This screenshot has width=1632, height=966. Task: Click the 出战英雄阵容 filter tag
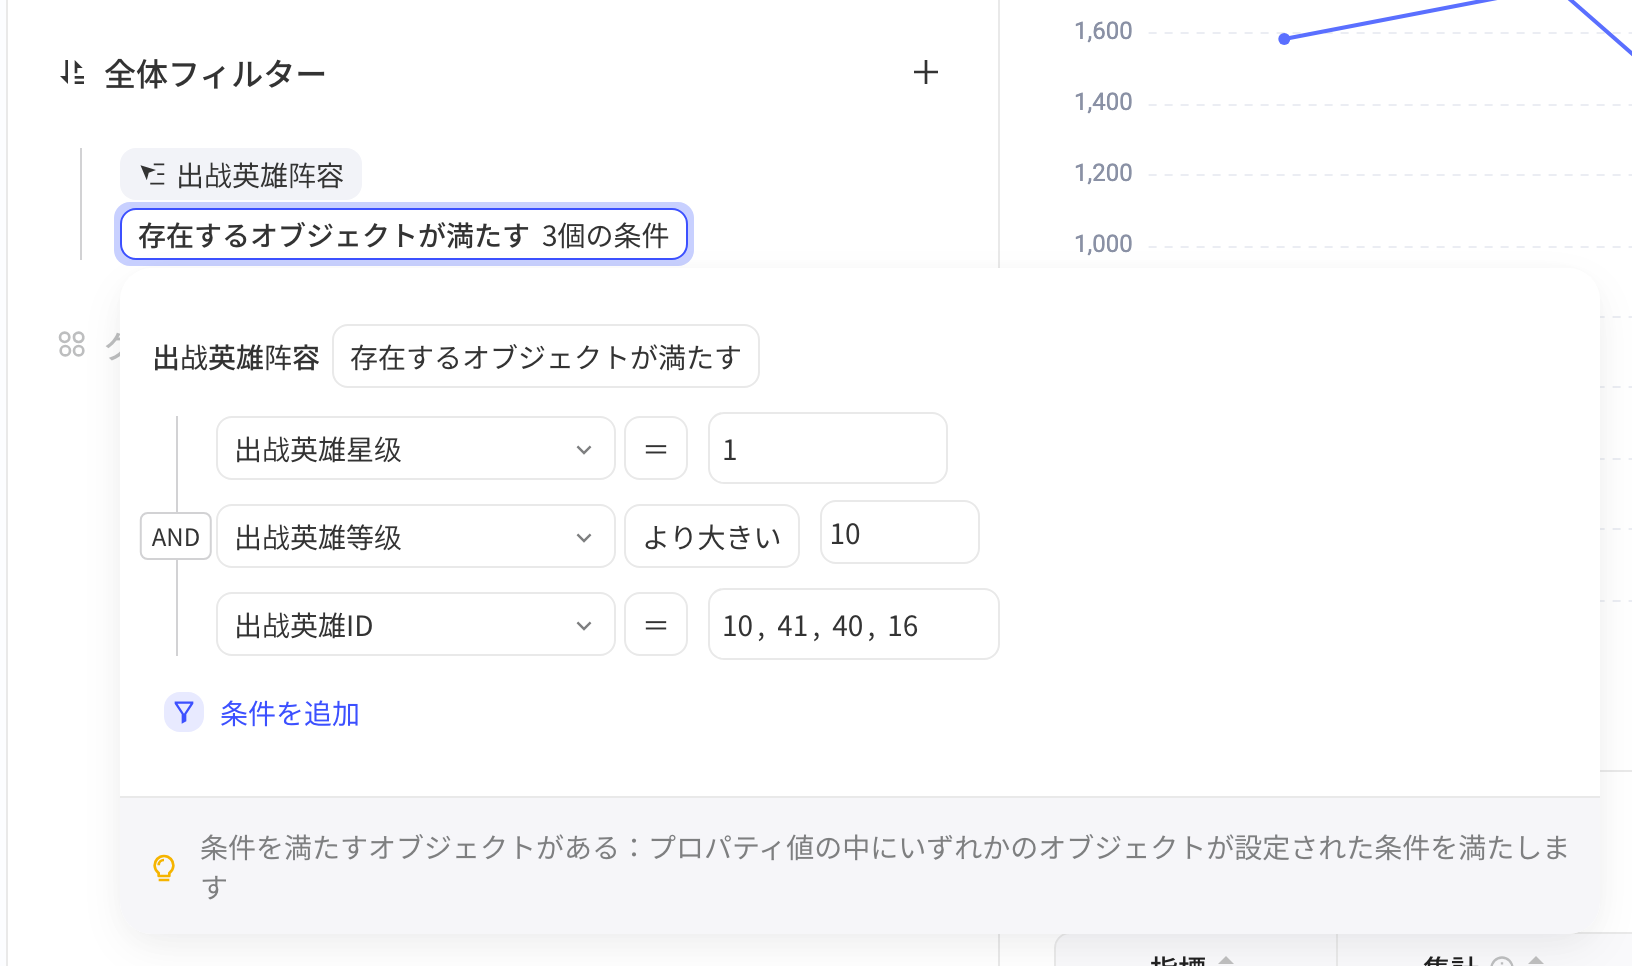pos(241,175)
